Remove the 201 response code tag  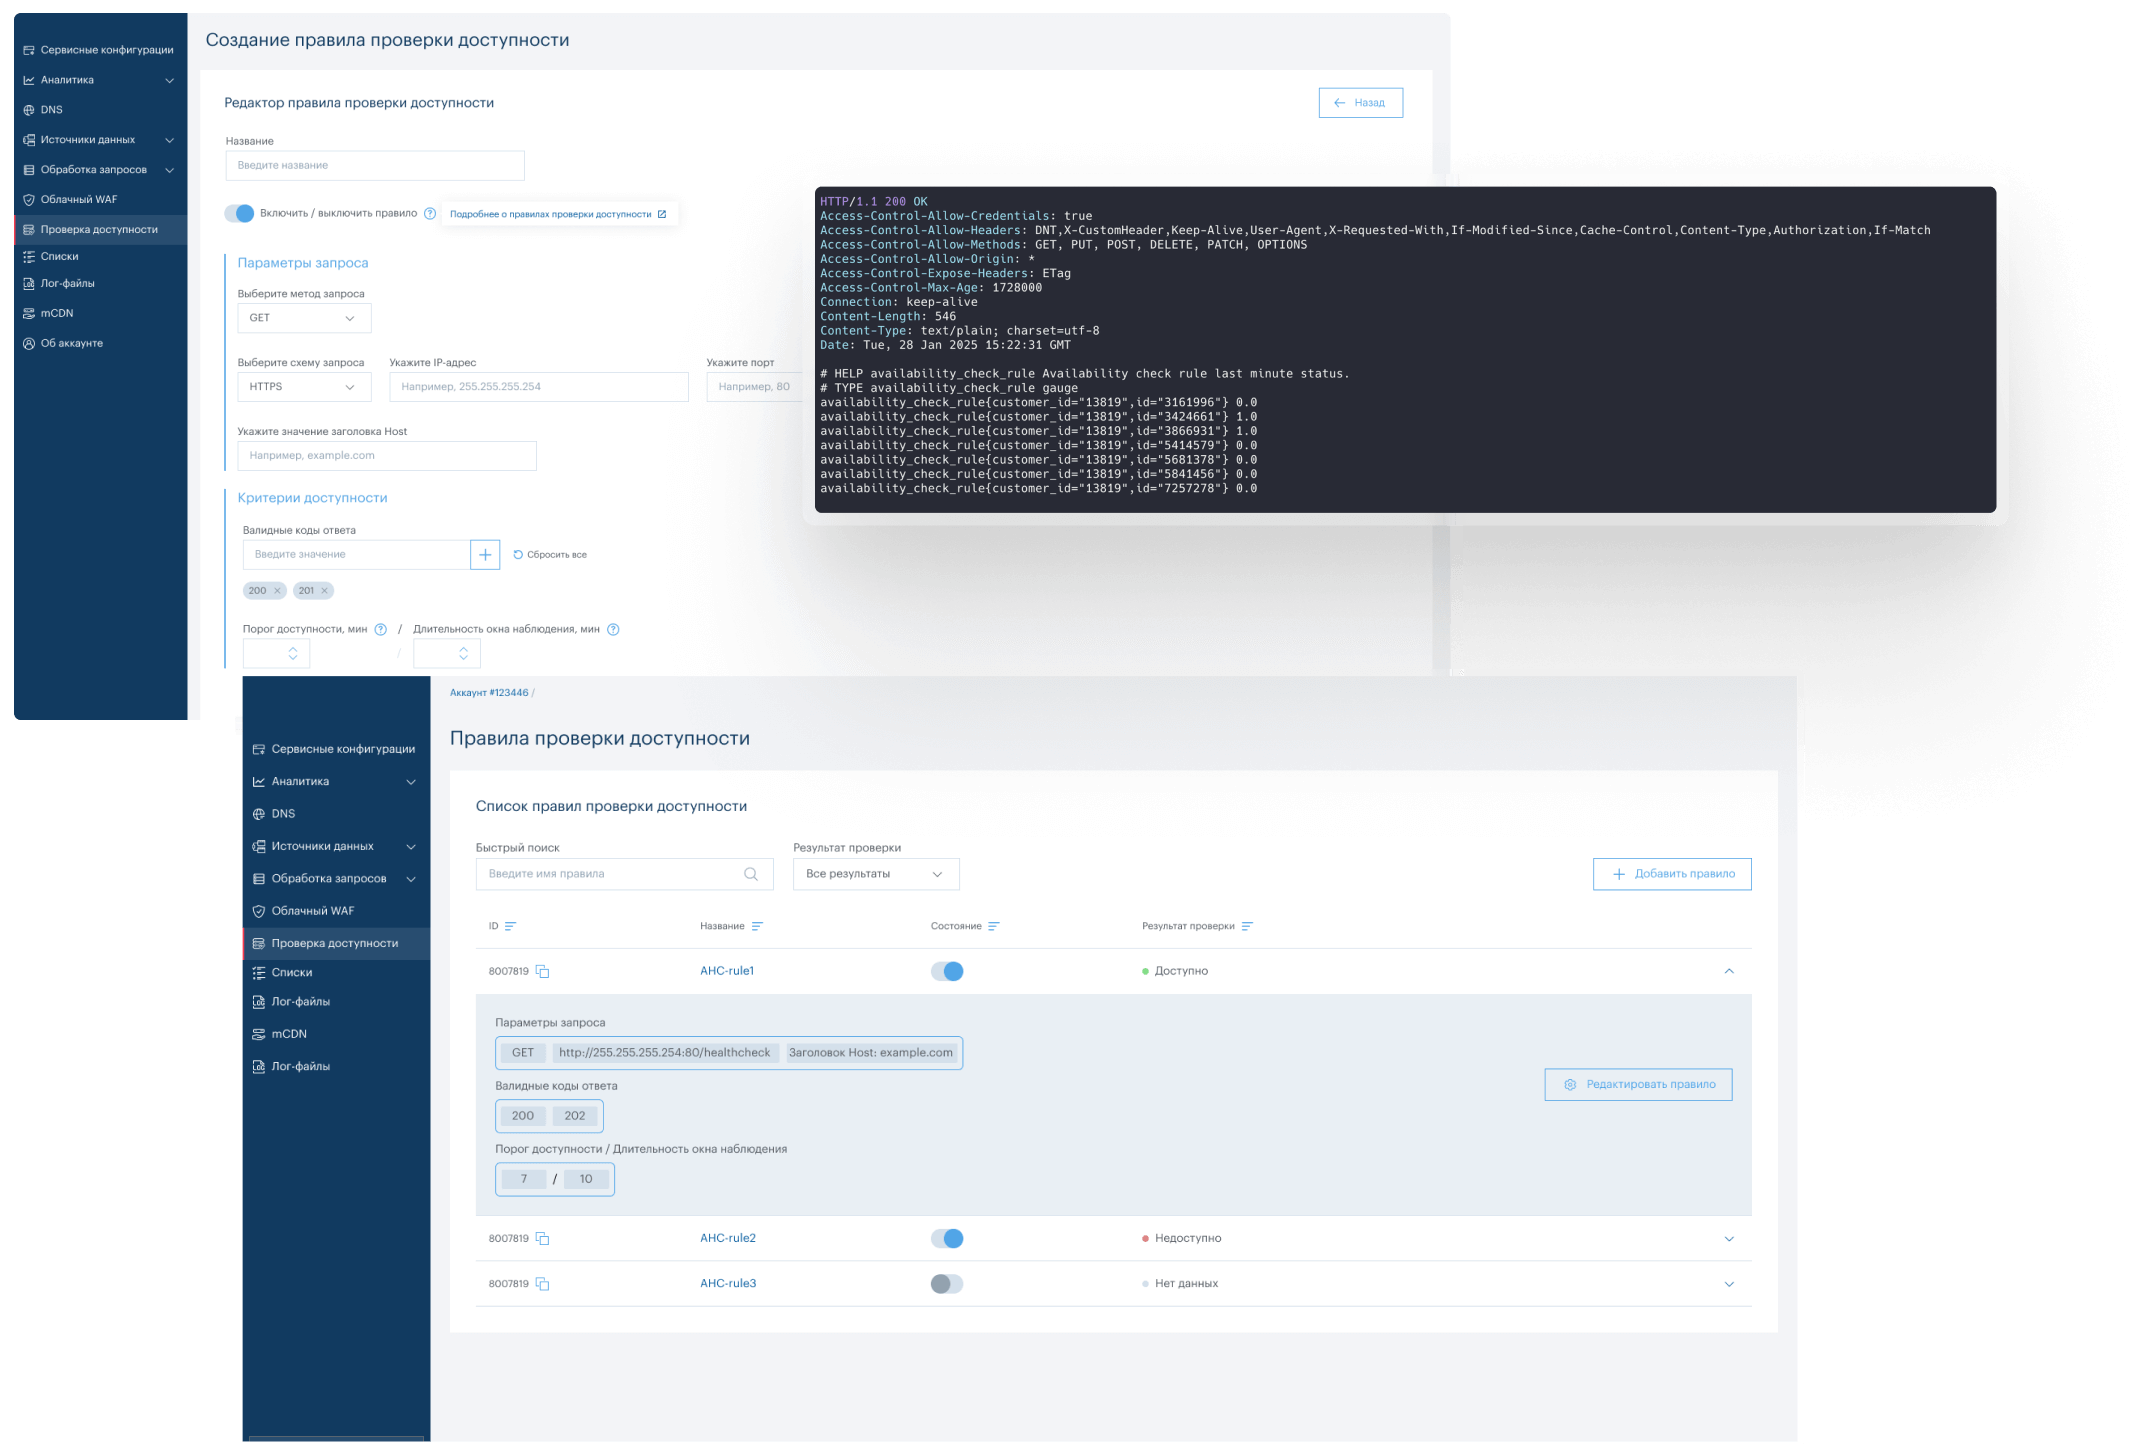tap(325, 591)
